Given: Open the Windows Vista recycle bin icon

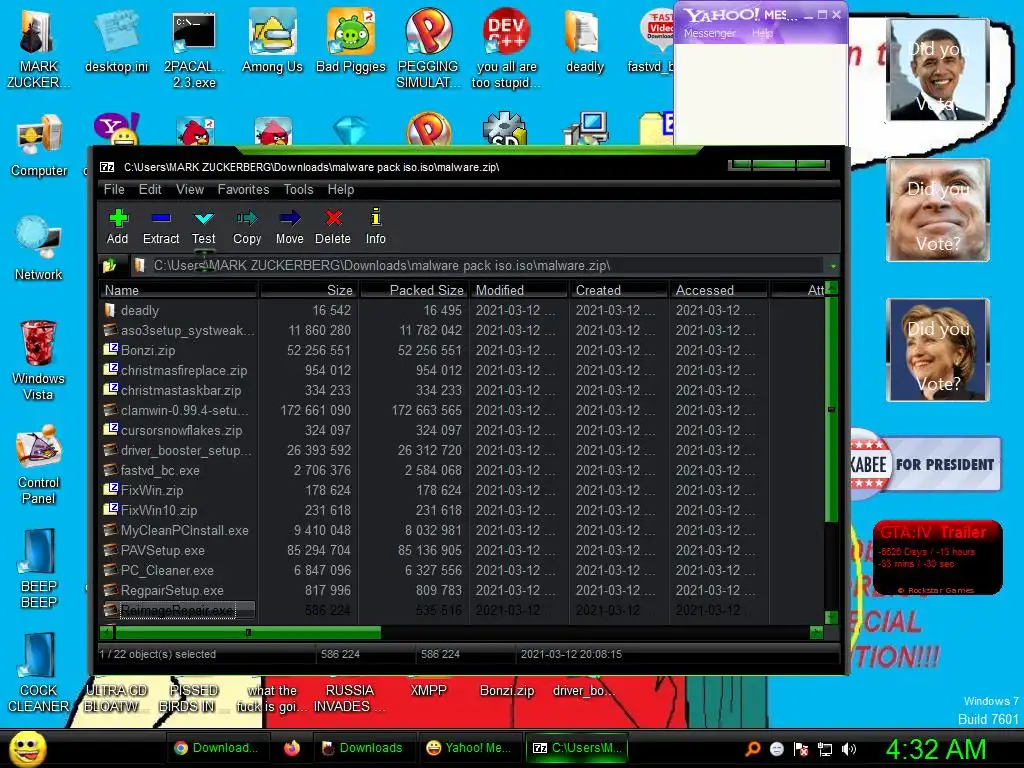Looking at the screenshot, I should pyautogui.click(x=38, y=360).
